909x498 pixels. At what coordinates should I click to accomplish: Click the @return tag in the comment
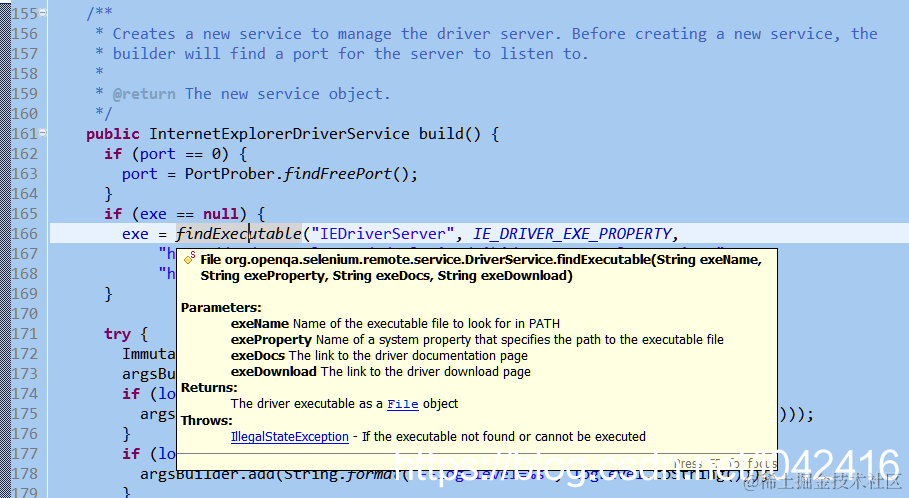coord(144,94)
